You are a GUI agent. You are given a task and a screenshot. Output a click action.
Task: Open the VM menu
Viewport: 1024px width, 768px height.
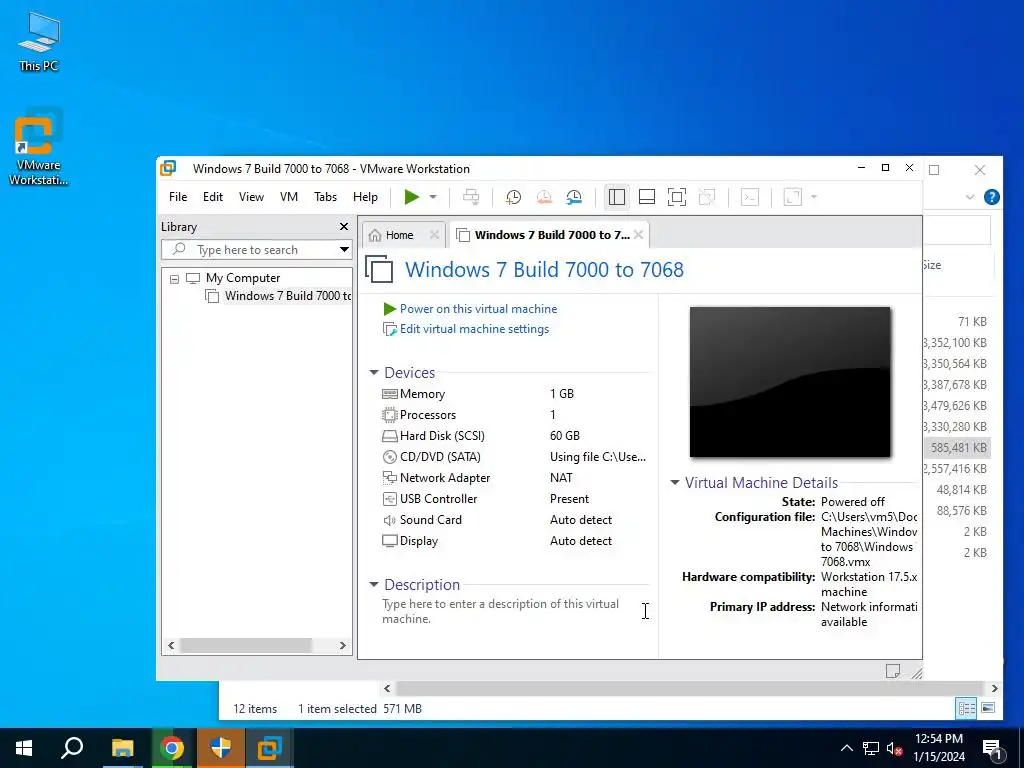(x=289, y=197)
